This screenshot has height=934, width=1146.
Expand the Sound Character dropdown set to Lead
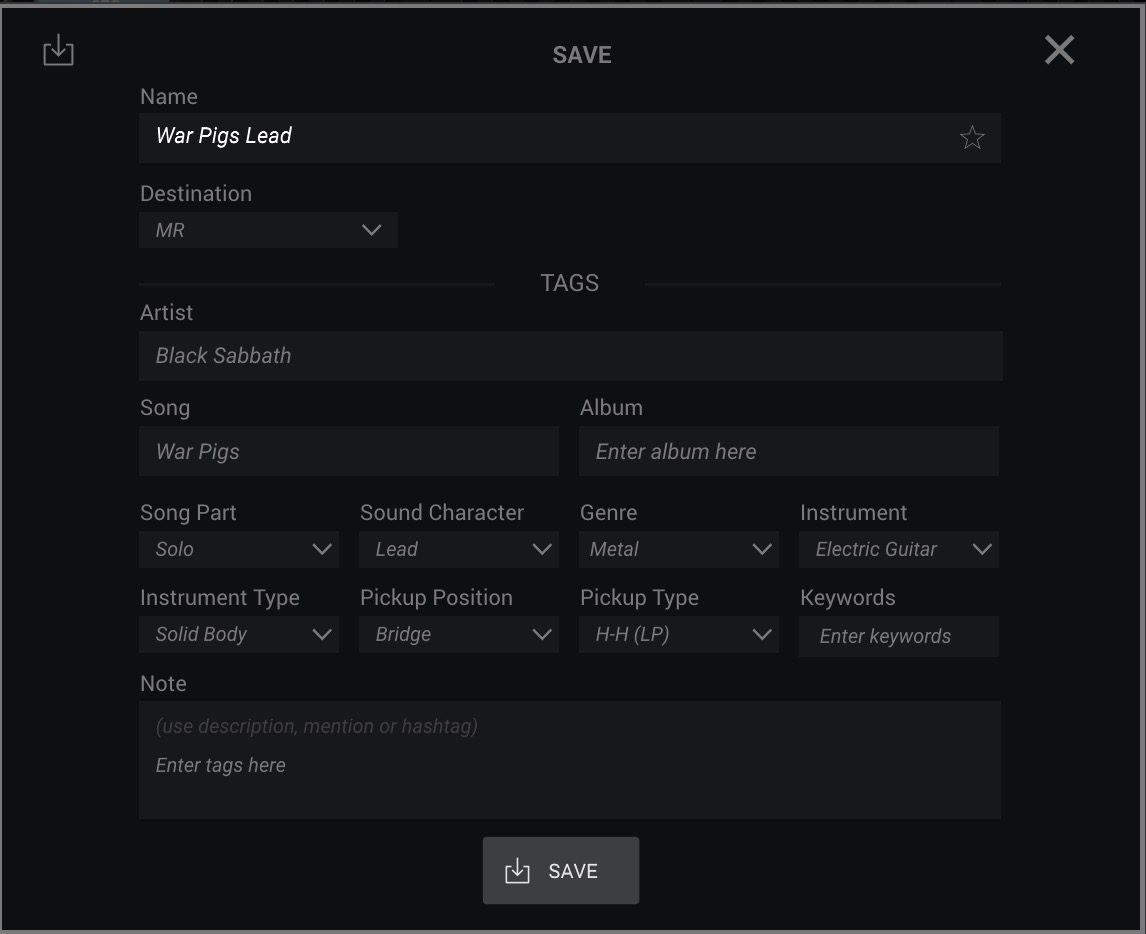(x=458, y=550)
